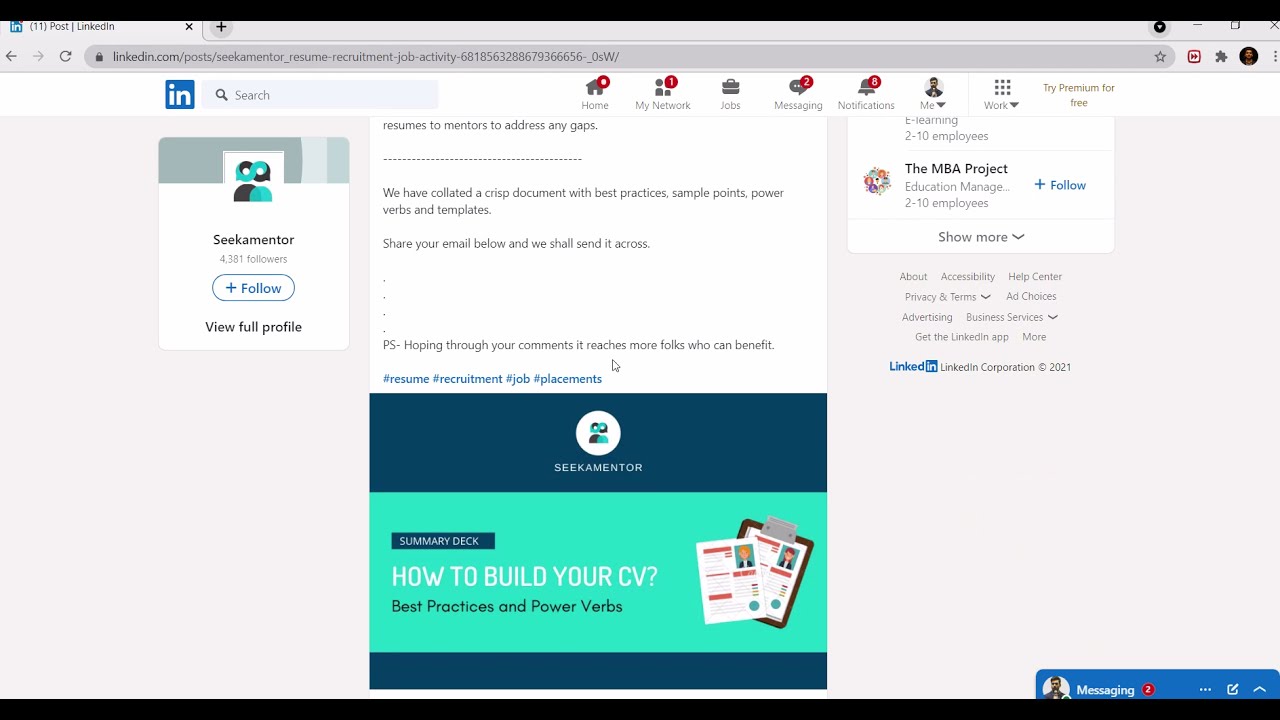Expand Show more suggested pages

981,237
